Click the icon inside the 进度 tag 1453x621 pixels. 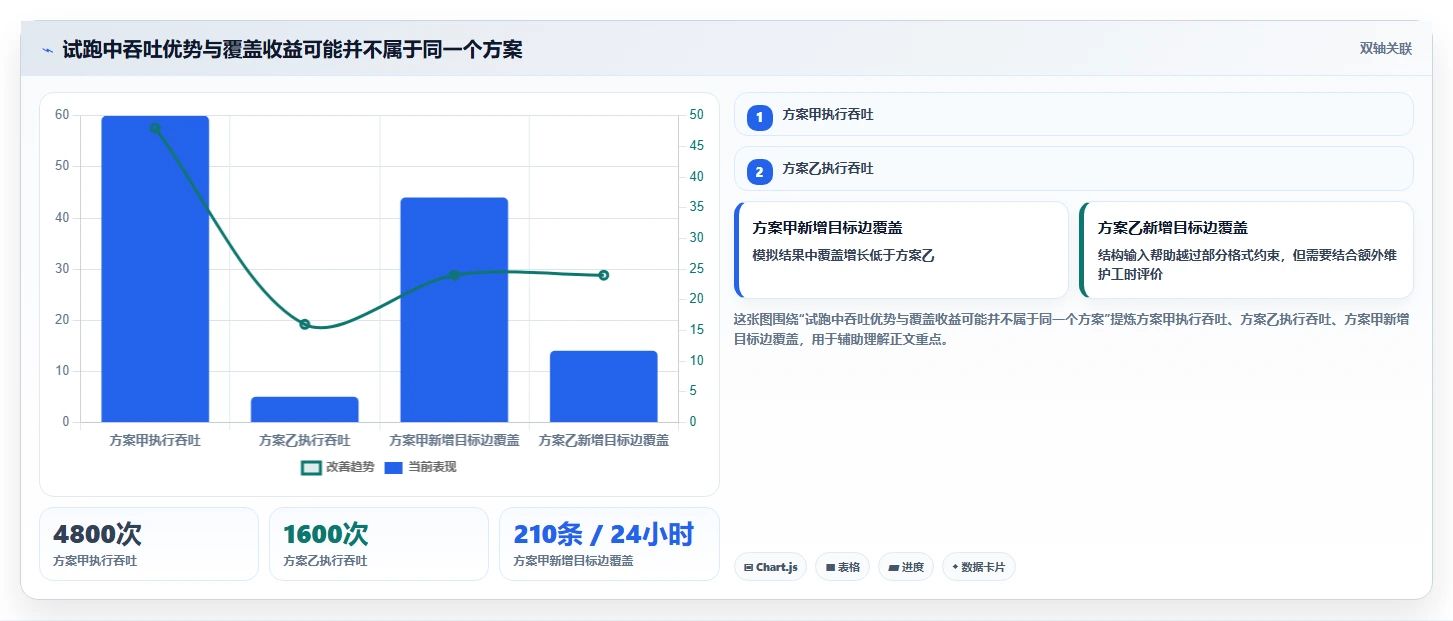(x=893, y=567)
